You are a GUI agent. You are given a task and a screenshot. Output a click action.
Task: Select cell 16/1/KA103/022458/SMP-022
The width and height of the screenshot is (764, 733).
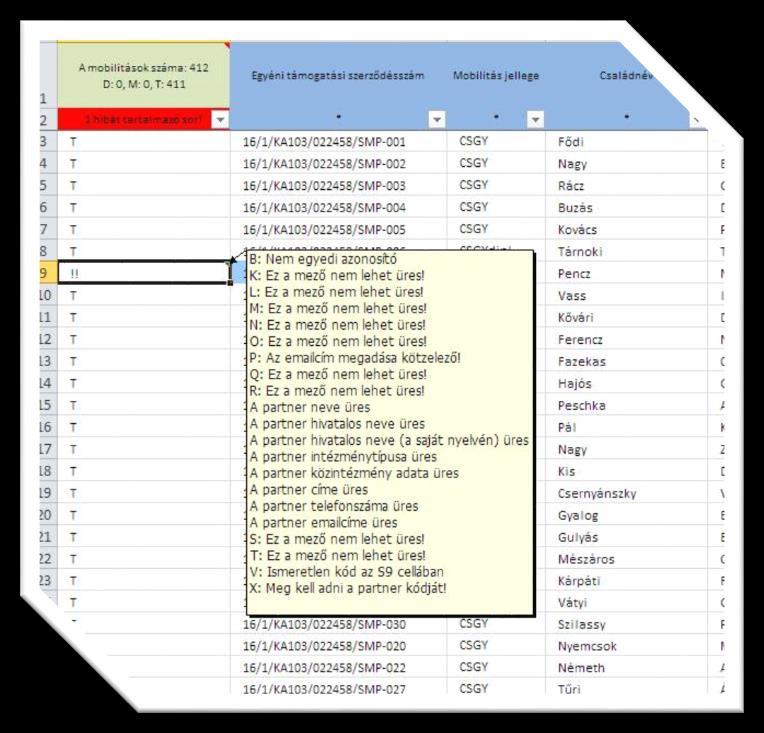click(x=339, y=668)
